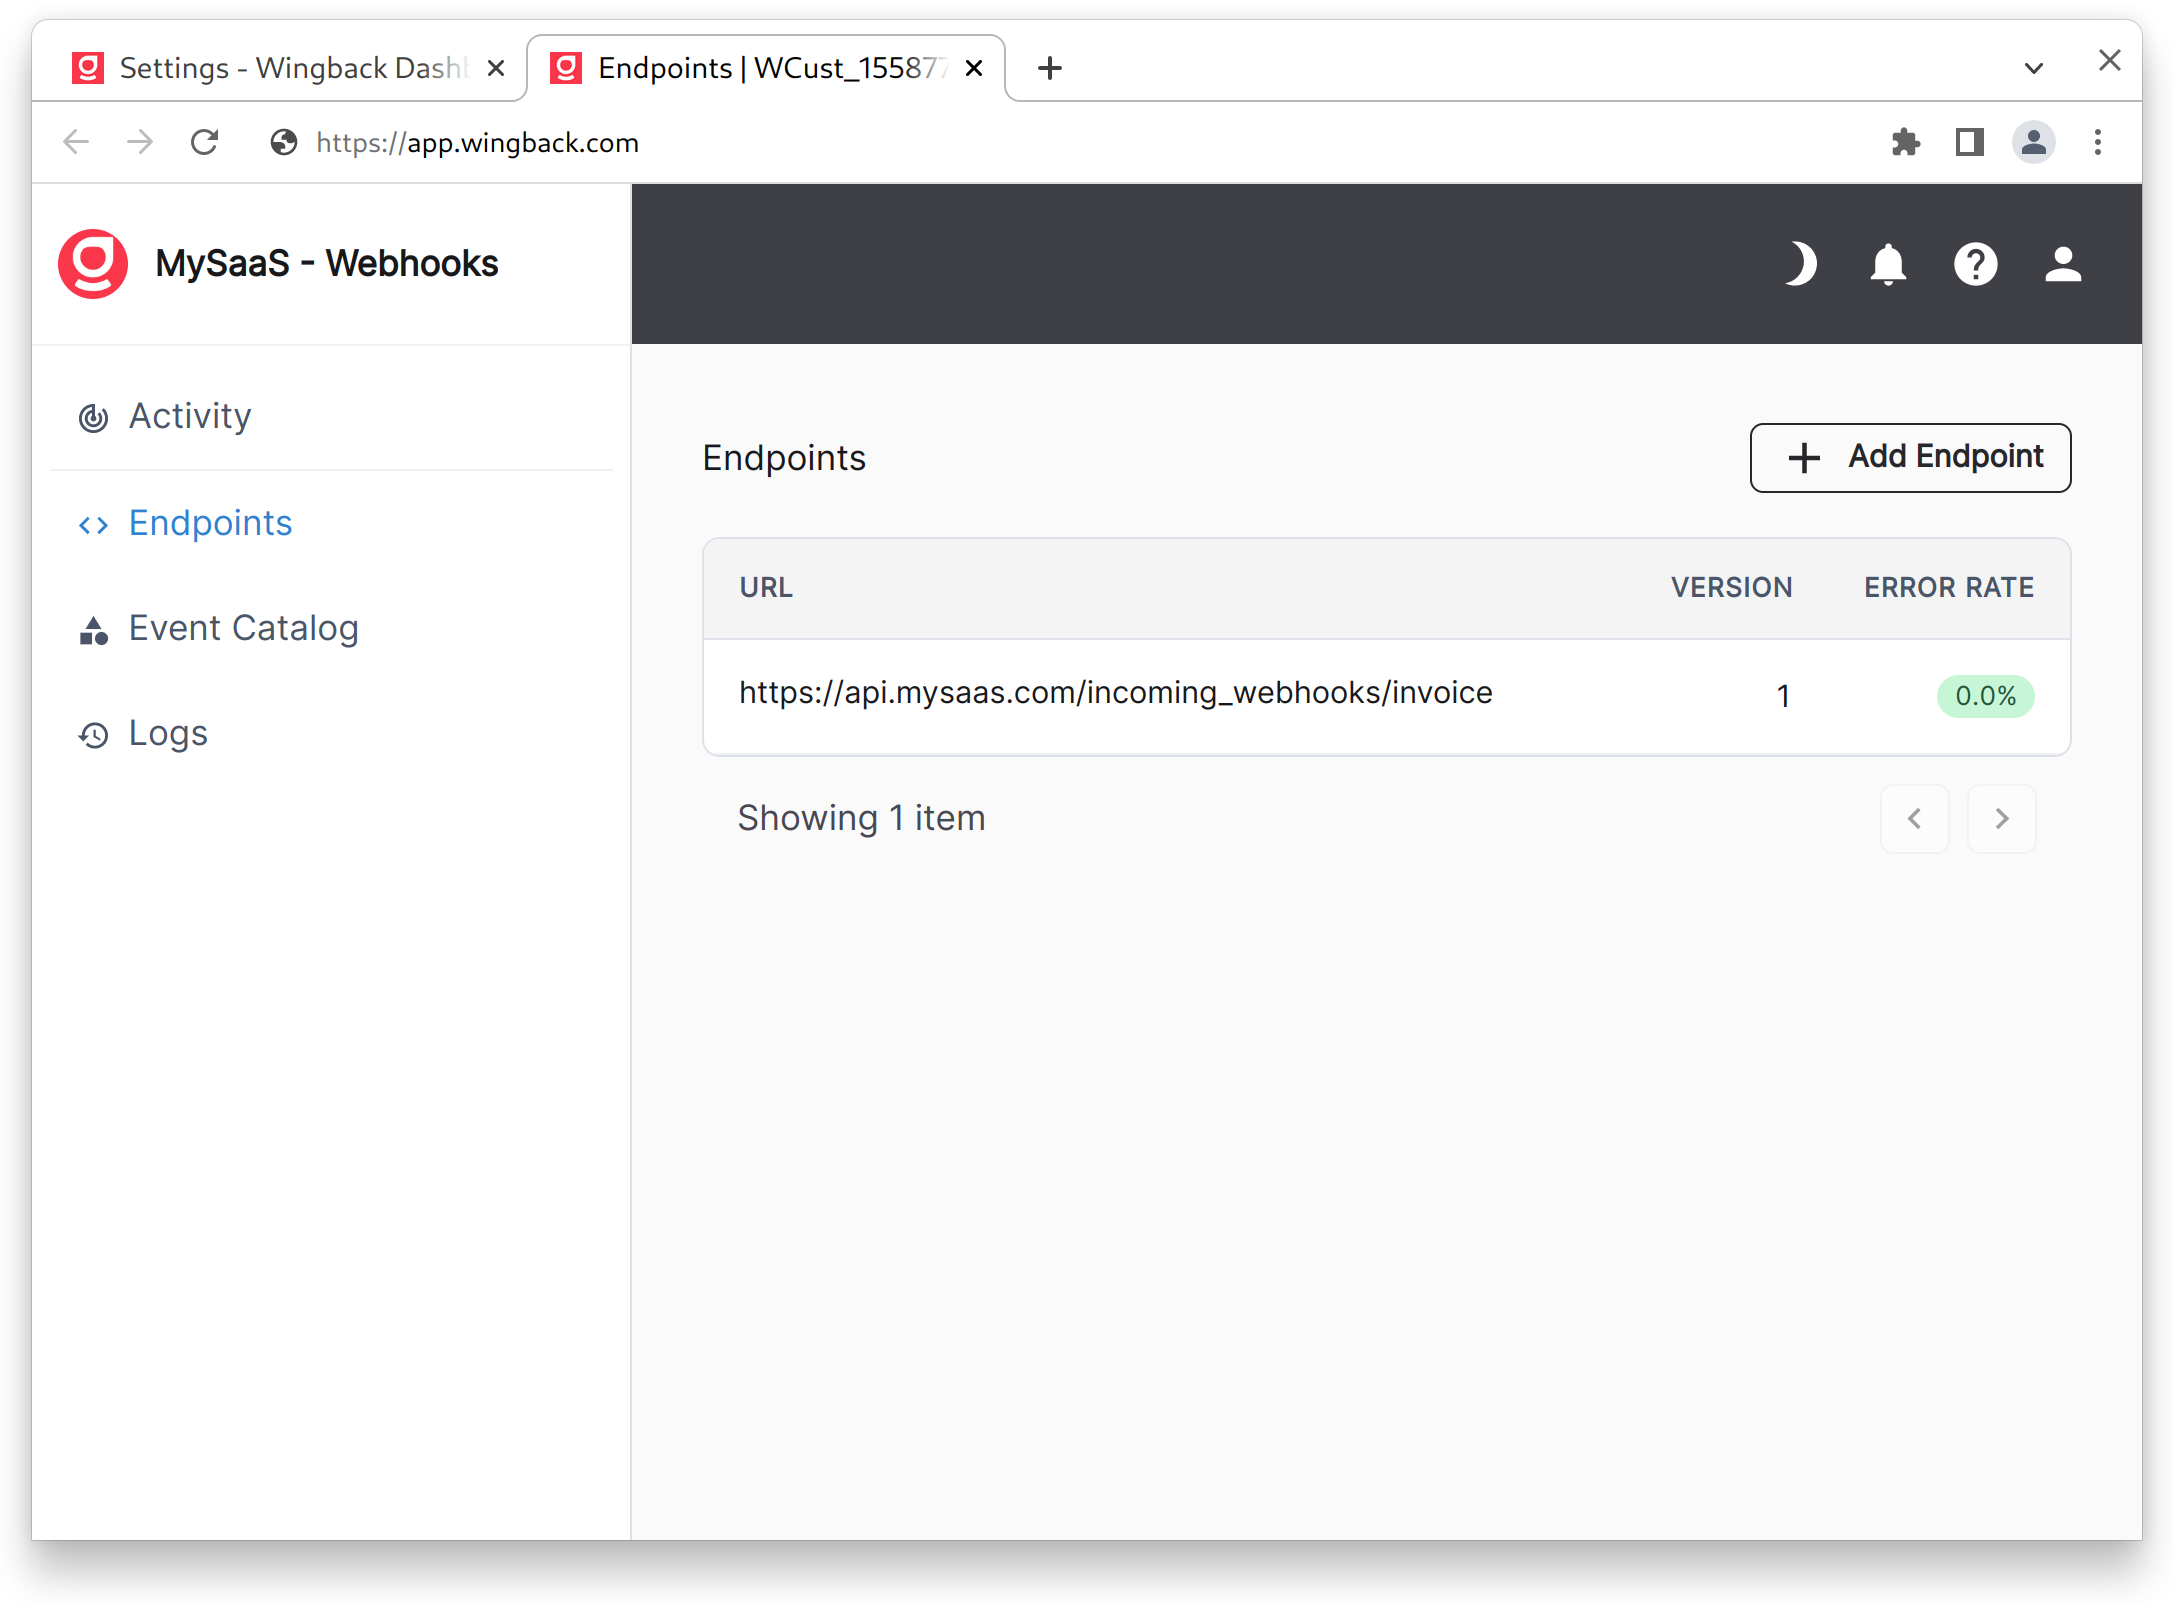Screen dimensions: 2173x1603
Task: Go to next page of endpoints
Action: (2001, 819)
